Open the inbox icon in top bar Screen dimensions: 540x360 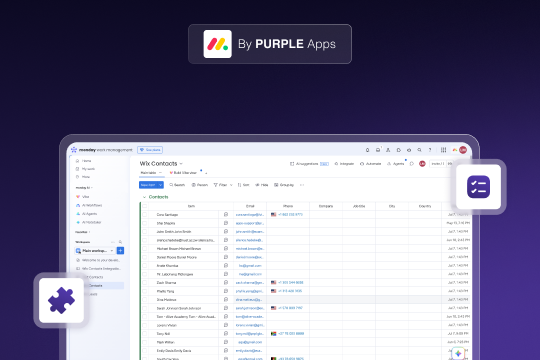(378, 150)
